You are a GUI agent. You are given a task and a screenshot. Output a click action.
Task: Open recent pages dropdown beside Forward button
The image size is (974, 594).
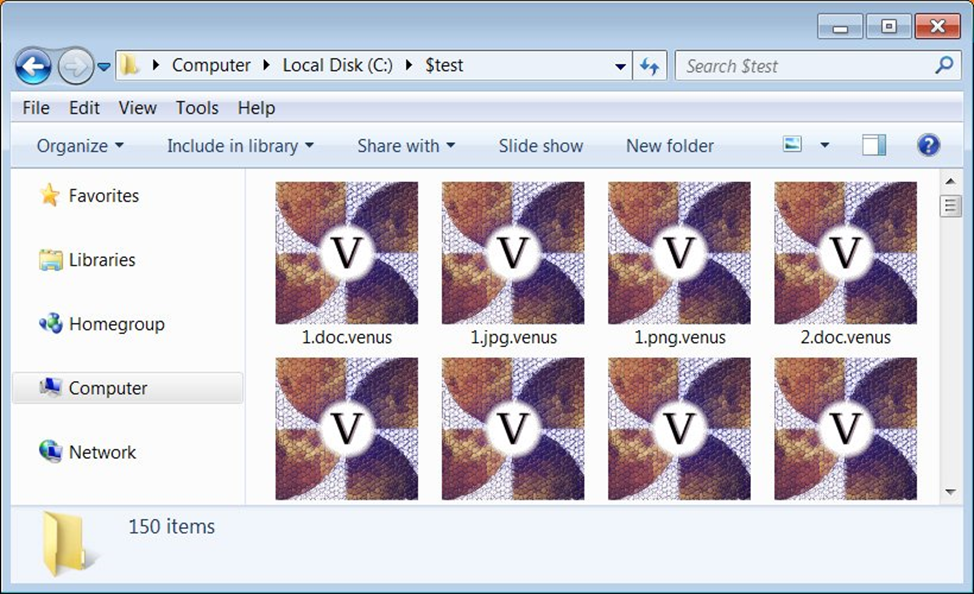[104, 66]
